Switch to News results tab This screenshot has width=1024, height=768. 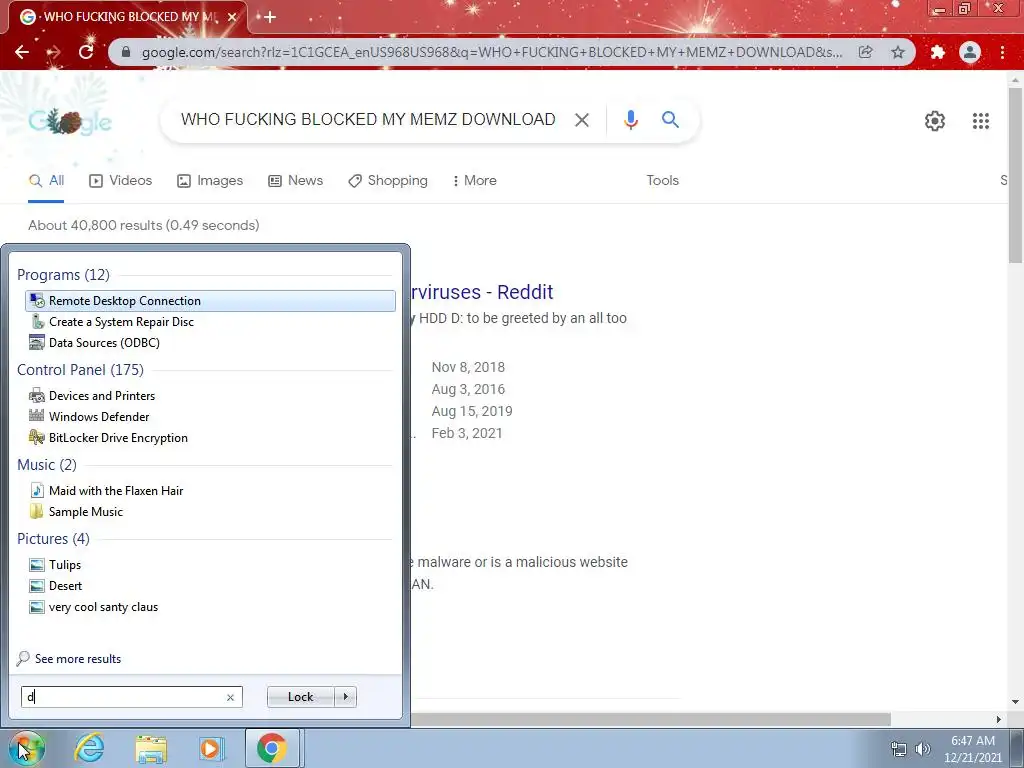(x=296, y=181)
